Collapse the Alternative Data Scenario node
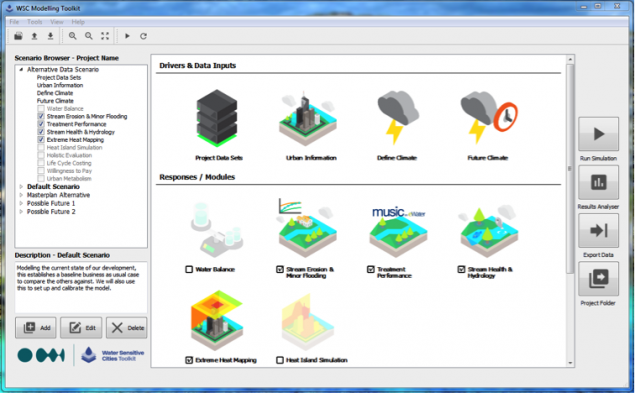 pos(21,70)
